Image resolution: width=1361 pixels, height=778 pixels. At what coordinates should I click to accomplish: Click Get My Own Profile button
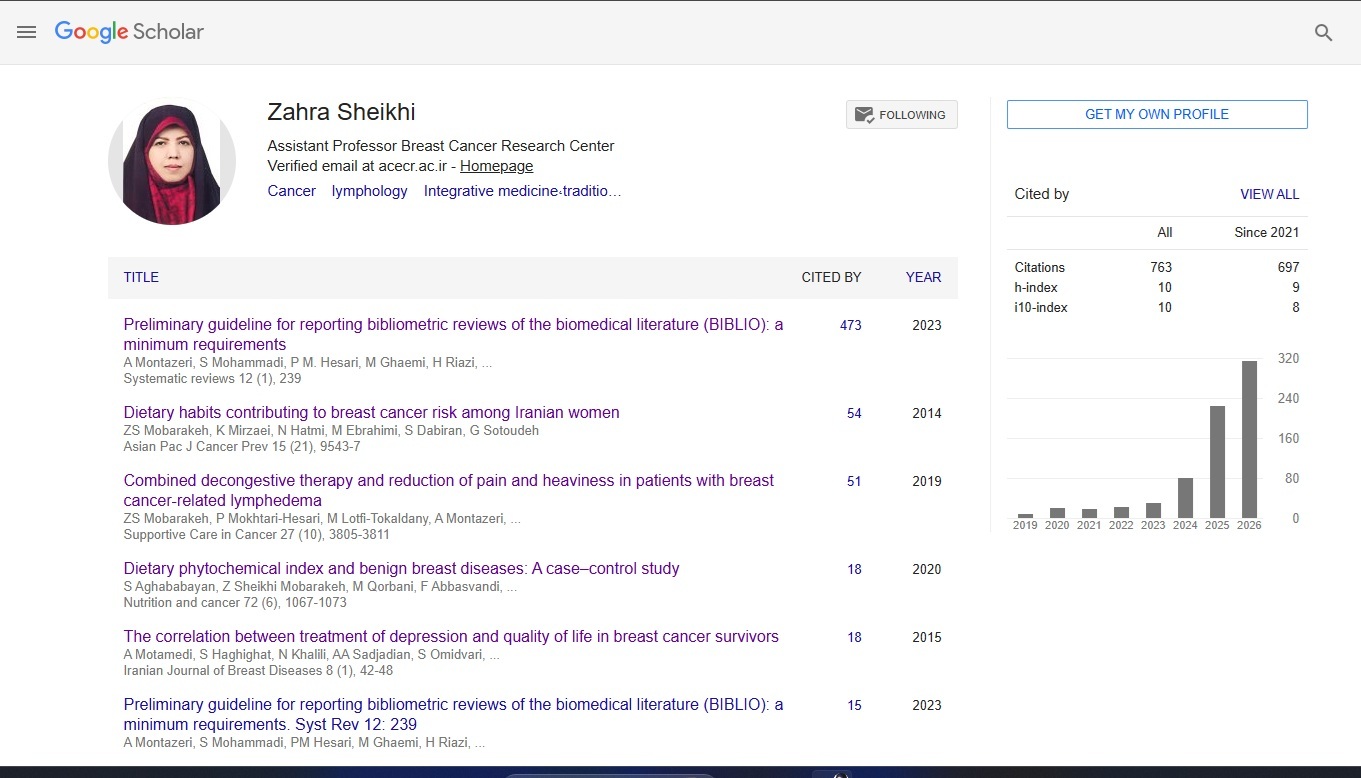[1157, 114]
